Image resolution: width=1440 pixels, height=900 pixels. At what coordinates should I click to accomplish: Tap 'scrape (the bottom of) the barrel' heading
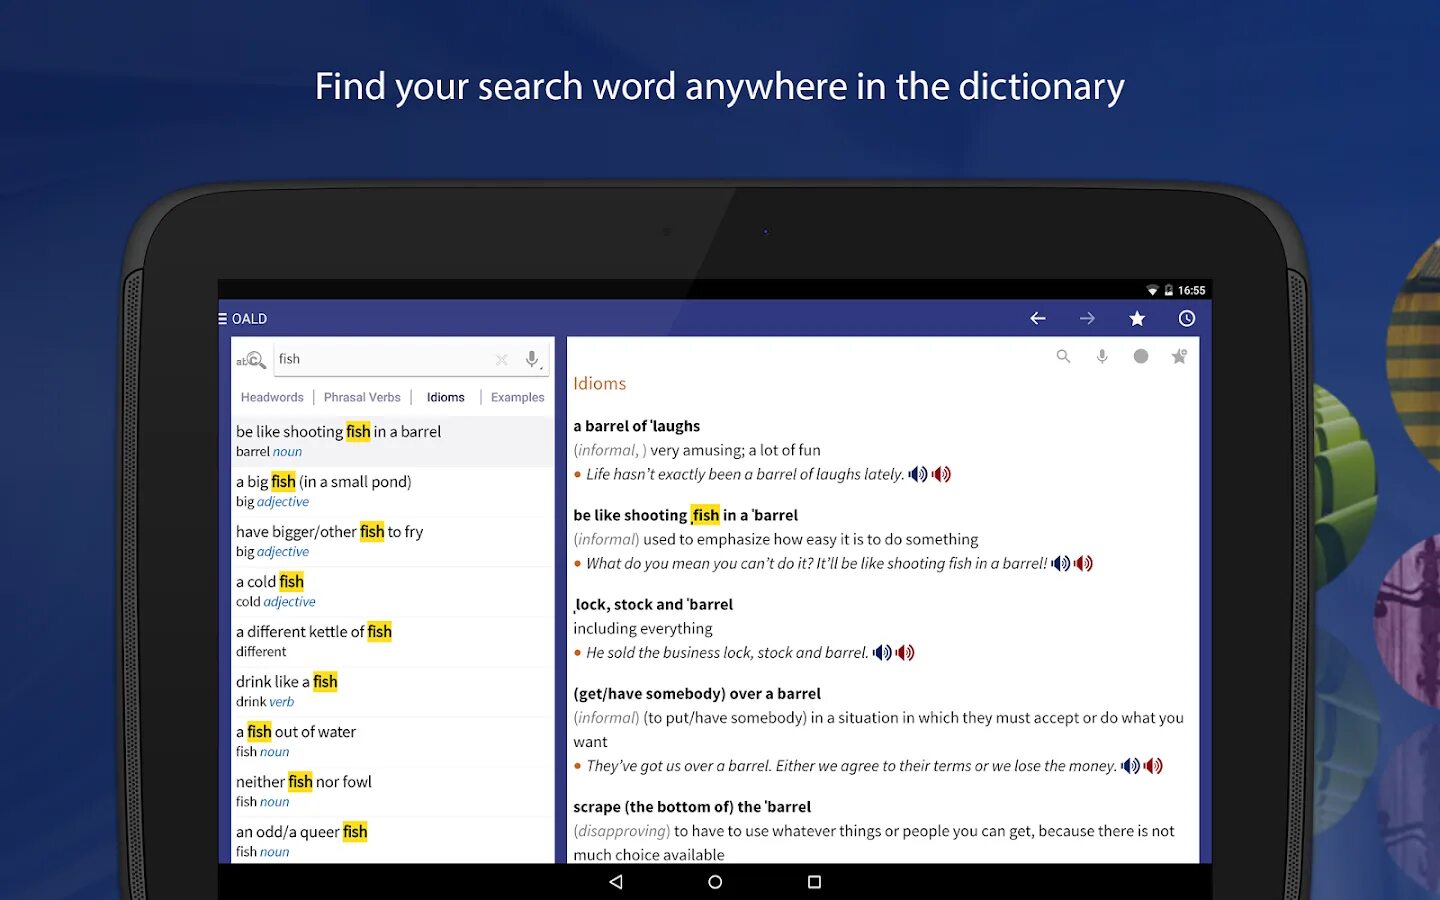pos(692,806)
